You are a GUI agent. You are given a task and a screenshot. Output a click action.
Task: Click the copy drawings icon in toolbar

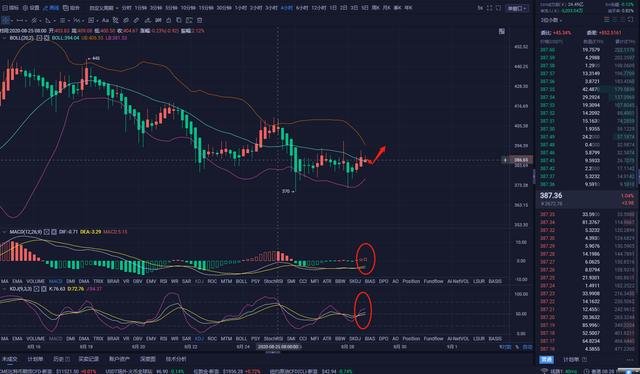click(179, 20)
